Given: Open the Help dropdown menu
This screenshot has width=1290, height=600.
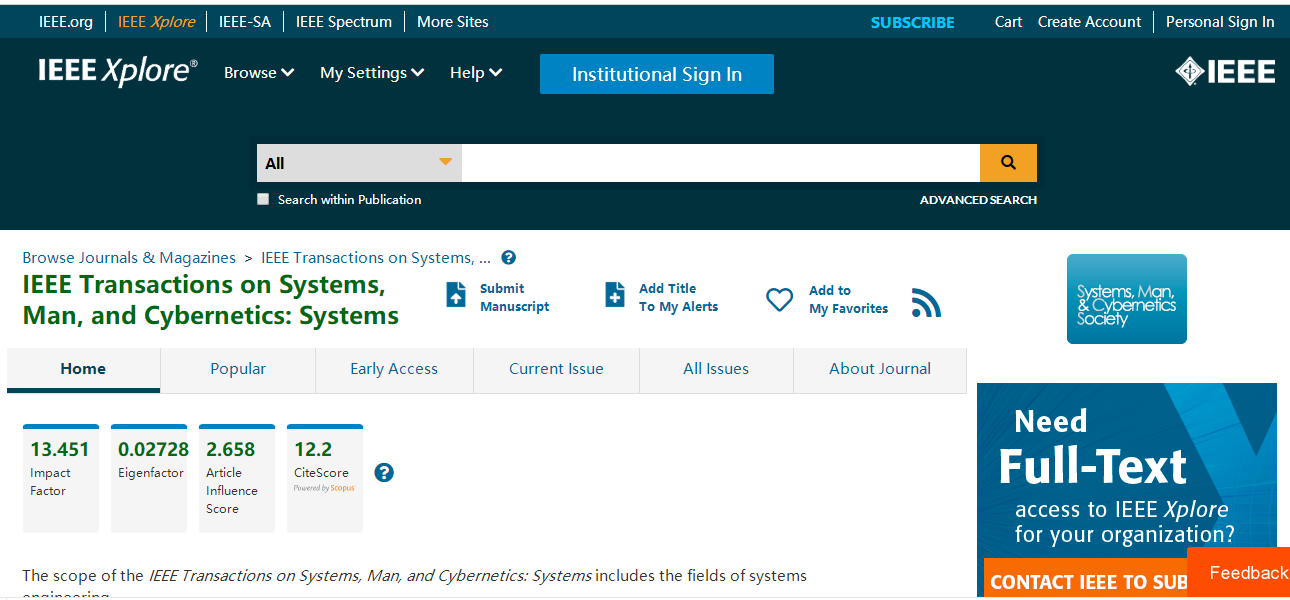Looking at the screenshot, I should pos(476,73).
